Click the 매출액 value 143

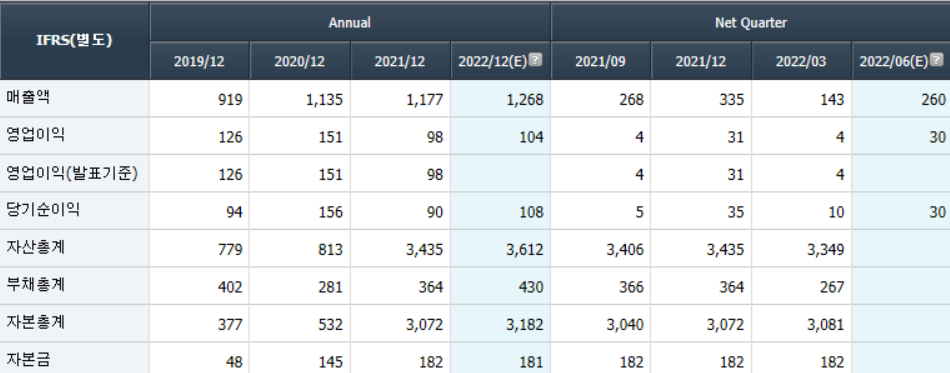click(832, 100)
